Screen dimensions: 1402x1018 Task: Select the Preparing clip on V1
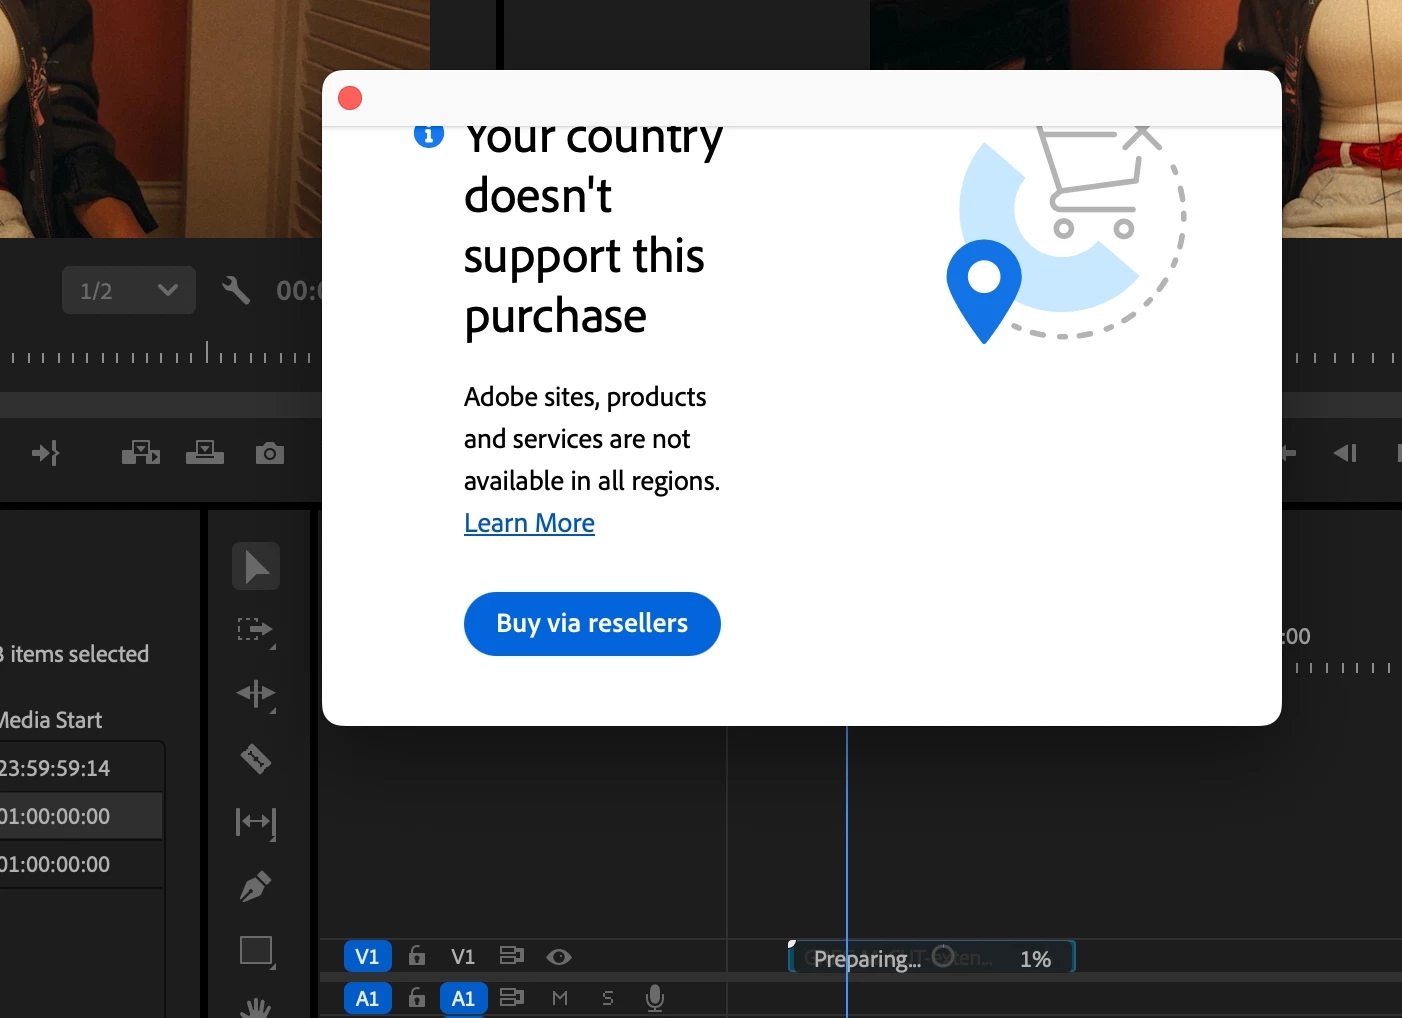click(932, 958)
